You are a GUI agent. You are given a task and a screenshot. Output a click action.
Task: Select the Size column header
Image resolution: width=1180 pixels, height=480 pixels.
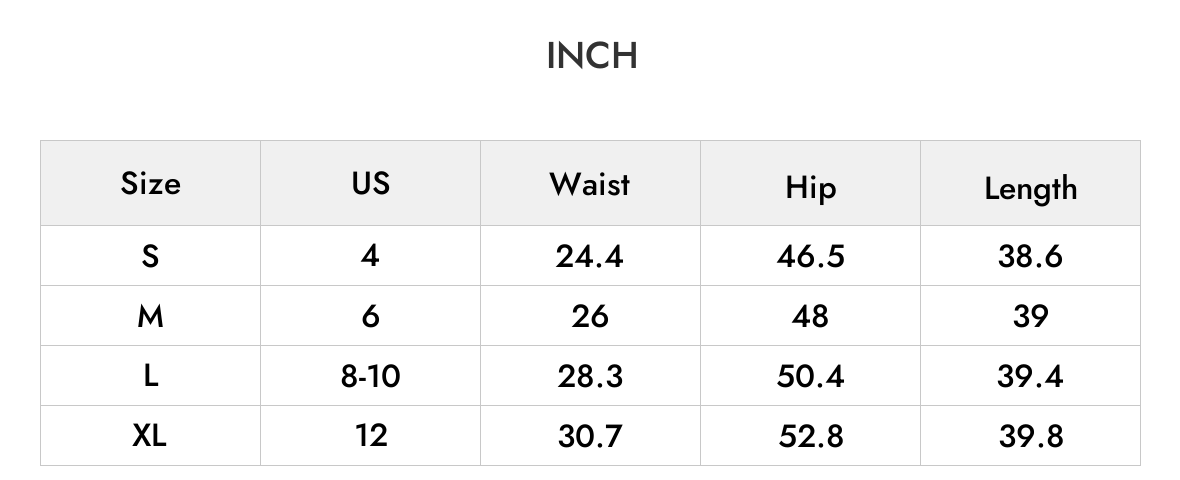click(x=151, y=183)
